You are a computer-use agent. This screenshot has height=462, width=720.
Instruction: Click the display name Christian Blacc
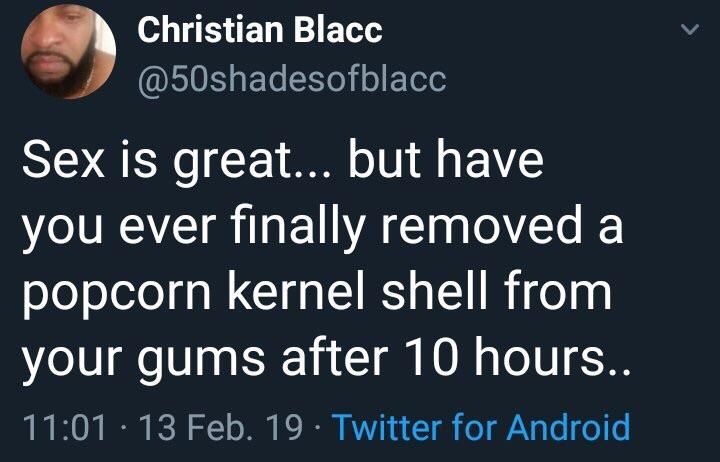click(x=259, y=30)
